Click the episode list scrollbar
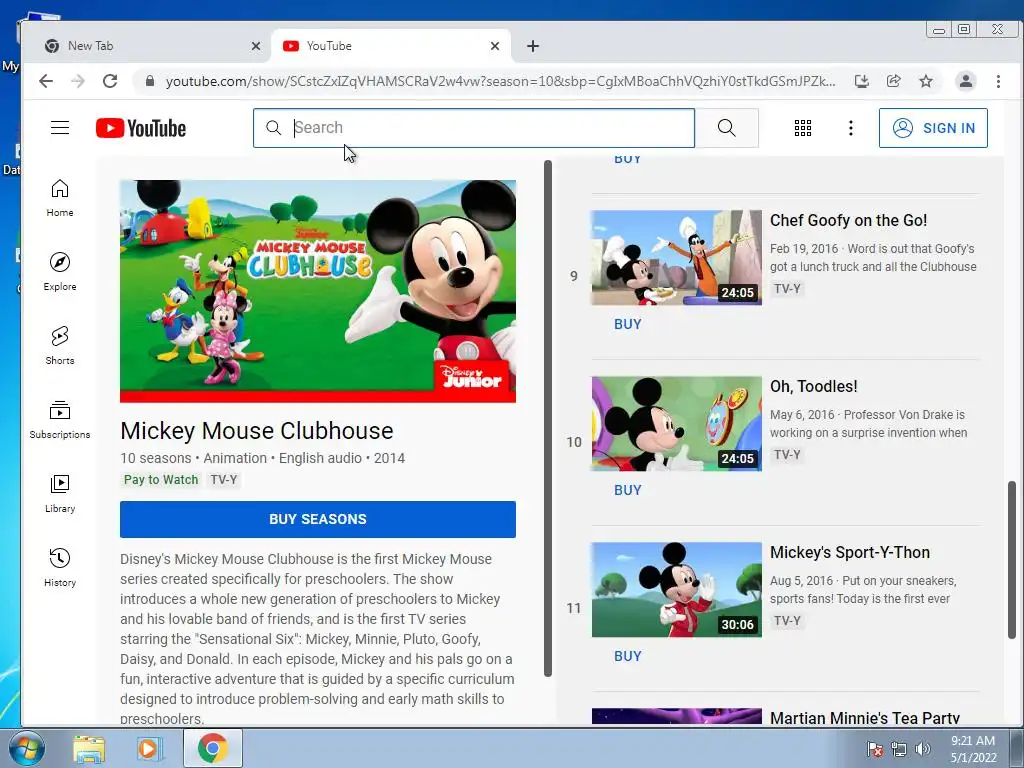 tap(548, 418)
